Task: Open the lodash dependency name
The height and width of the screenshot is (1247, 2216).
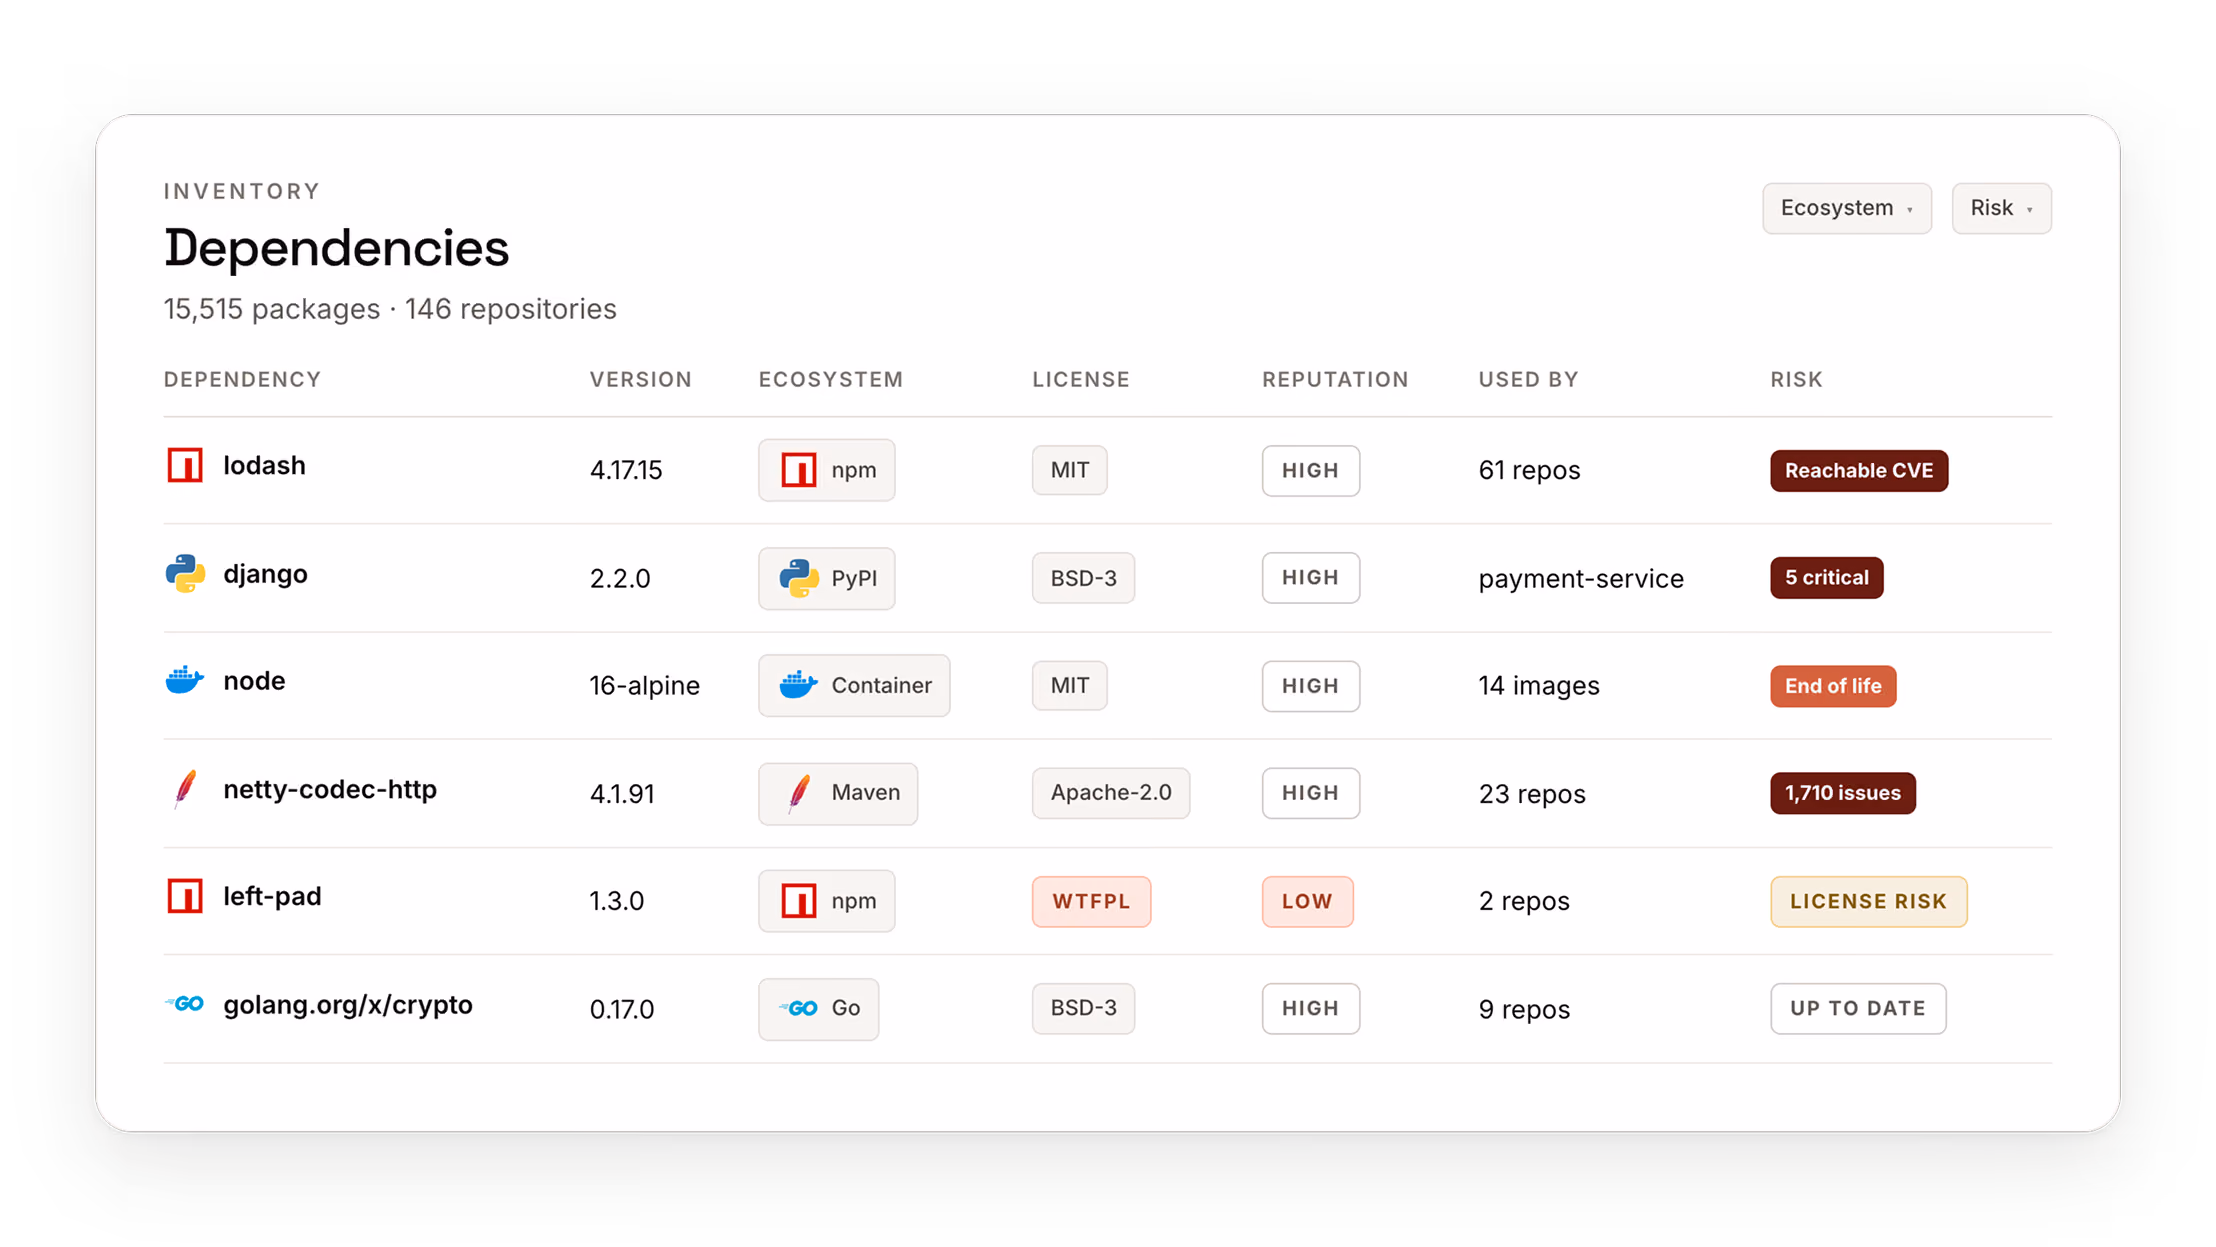Action: point(264,466)
